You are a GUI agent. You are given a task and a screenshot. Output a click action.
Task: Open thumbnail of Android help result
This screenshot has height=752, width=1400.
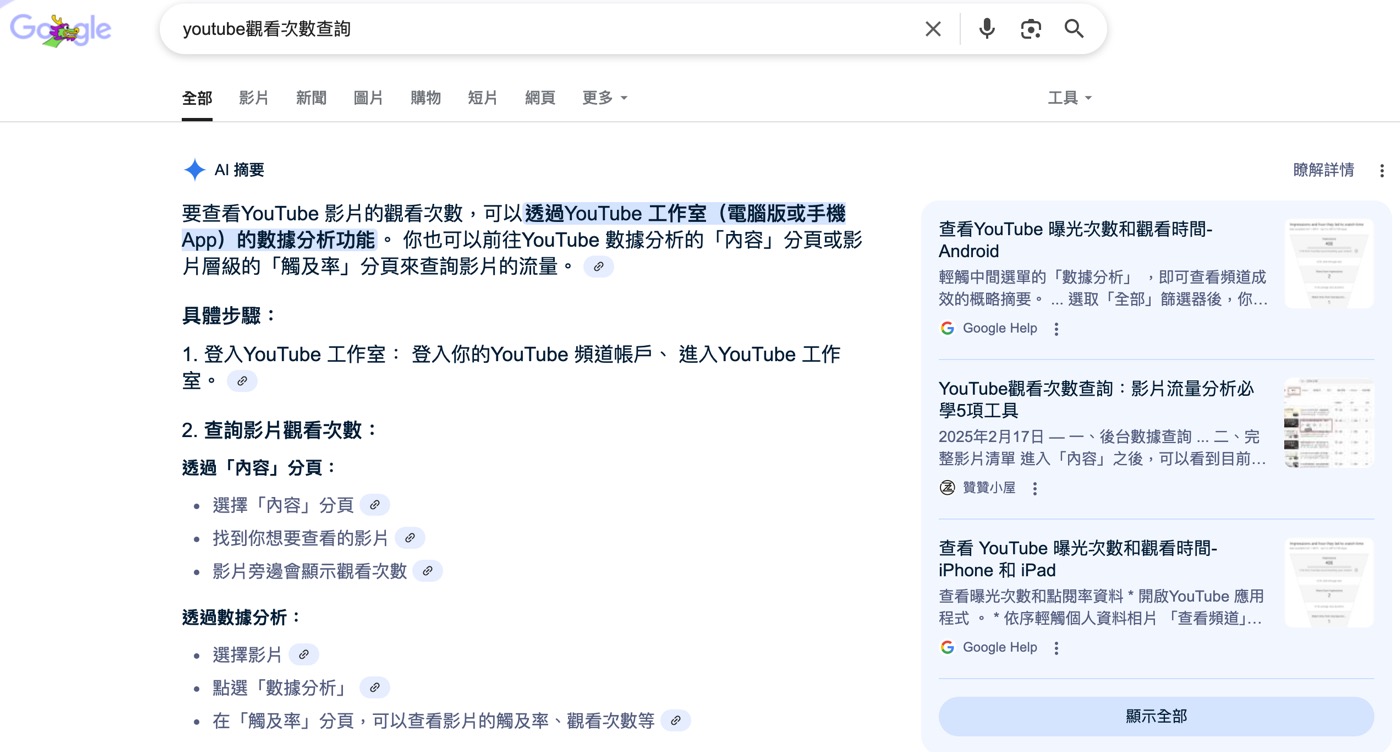[1329, 264]
